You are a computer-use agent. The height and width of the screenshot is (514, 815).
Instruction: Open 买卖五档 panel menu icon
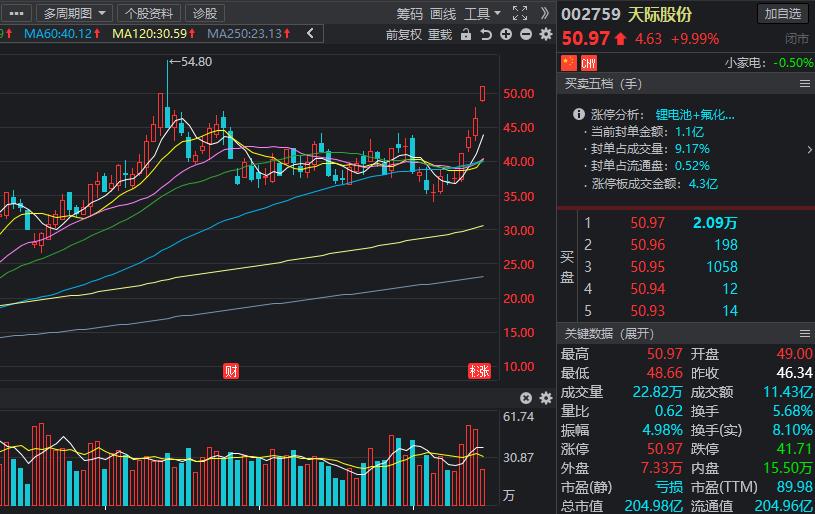[805, 84]
